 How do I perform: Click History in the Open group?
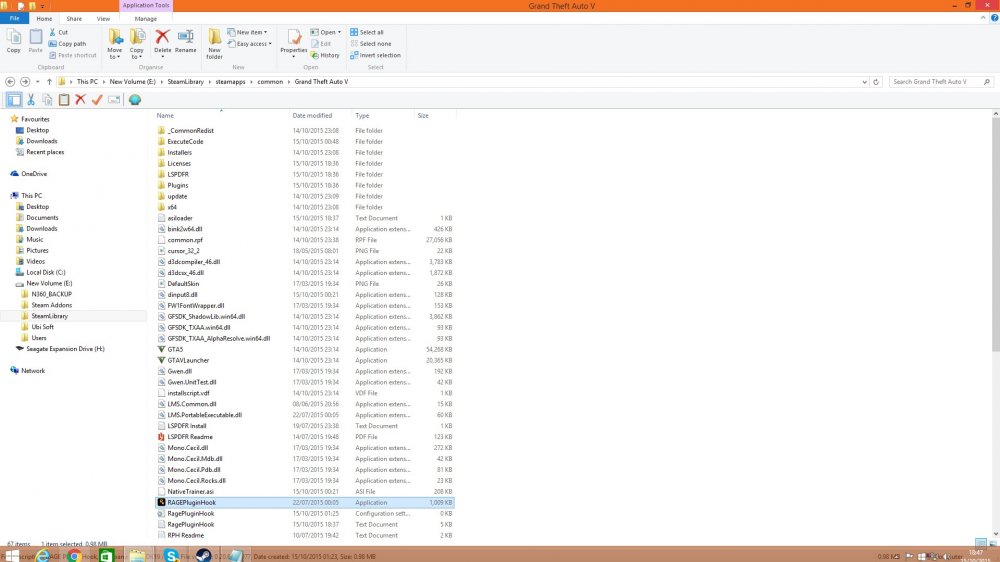[325, 55]
